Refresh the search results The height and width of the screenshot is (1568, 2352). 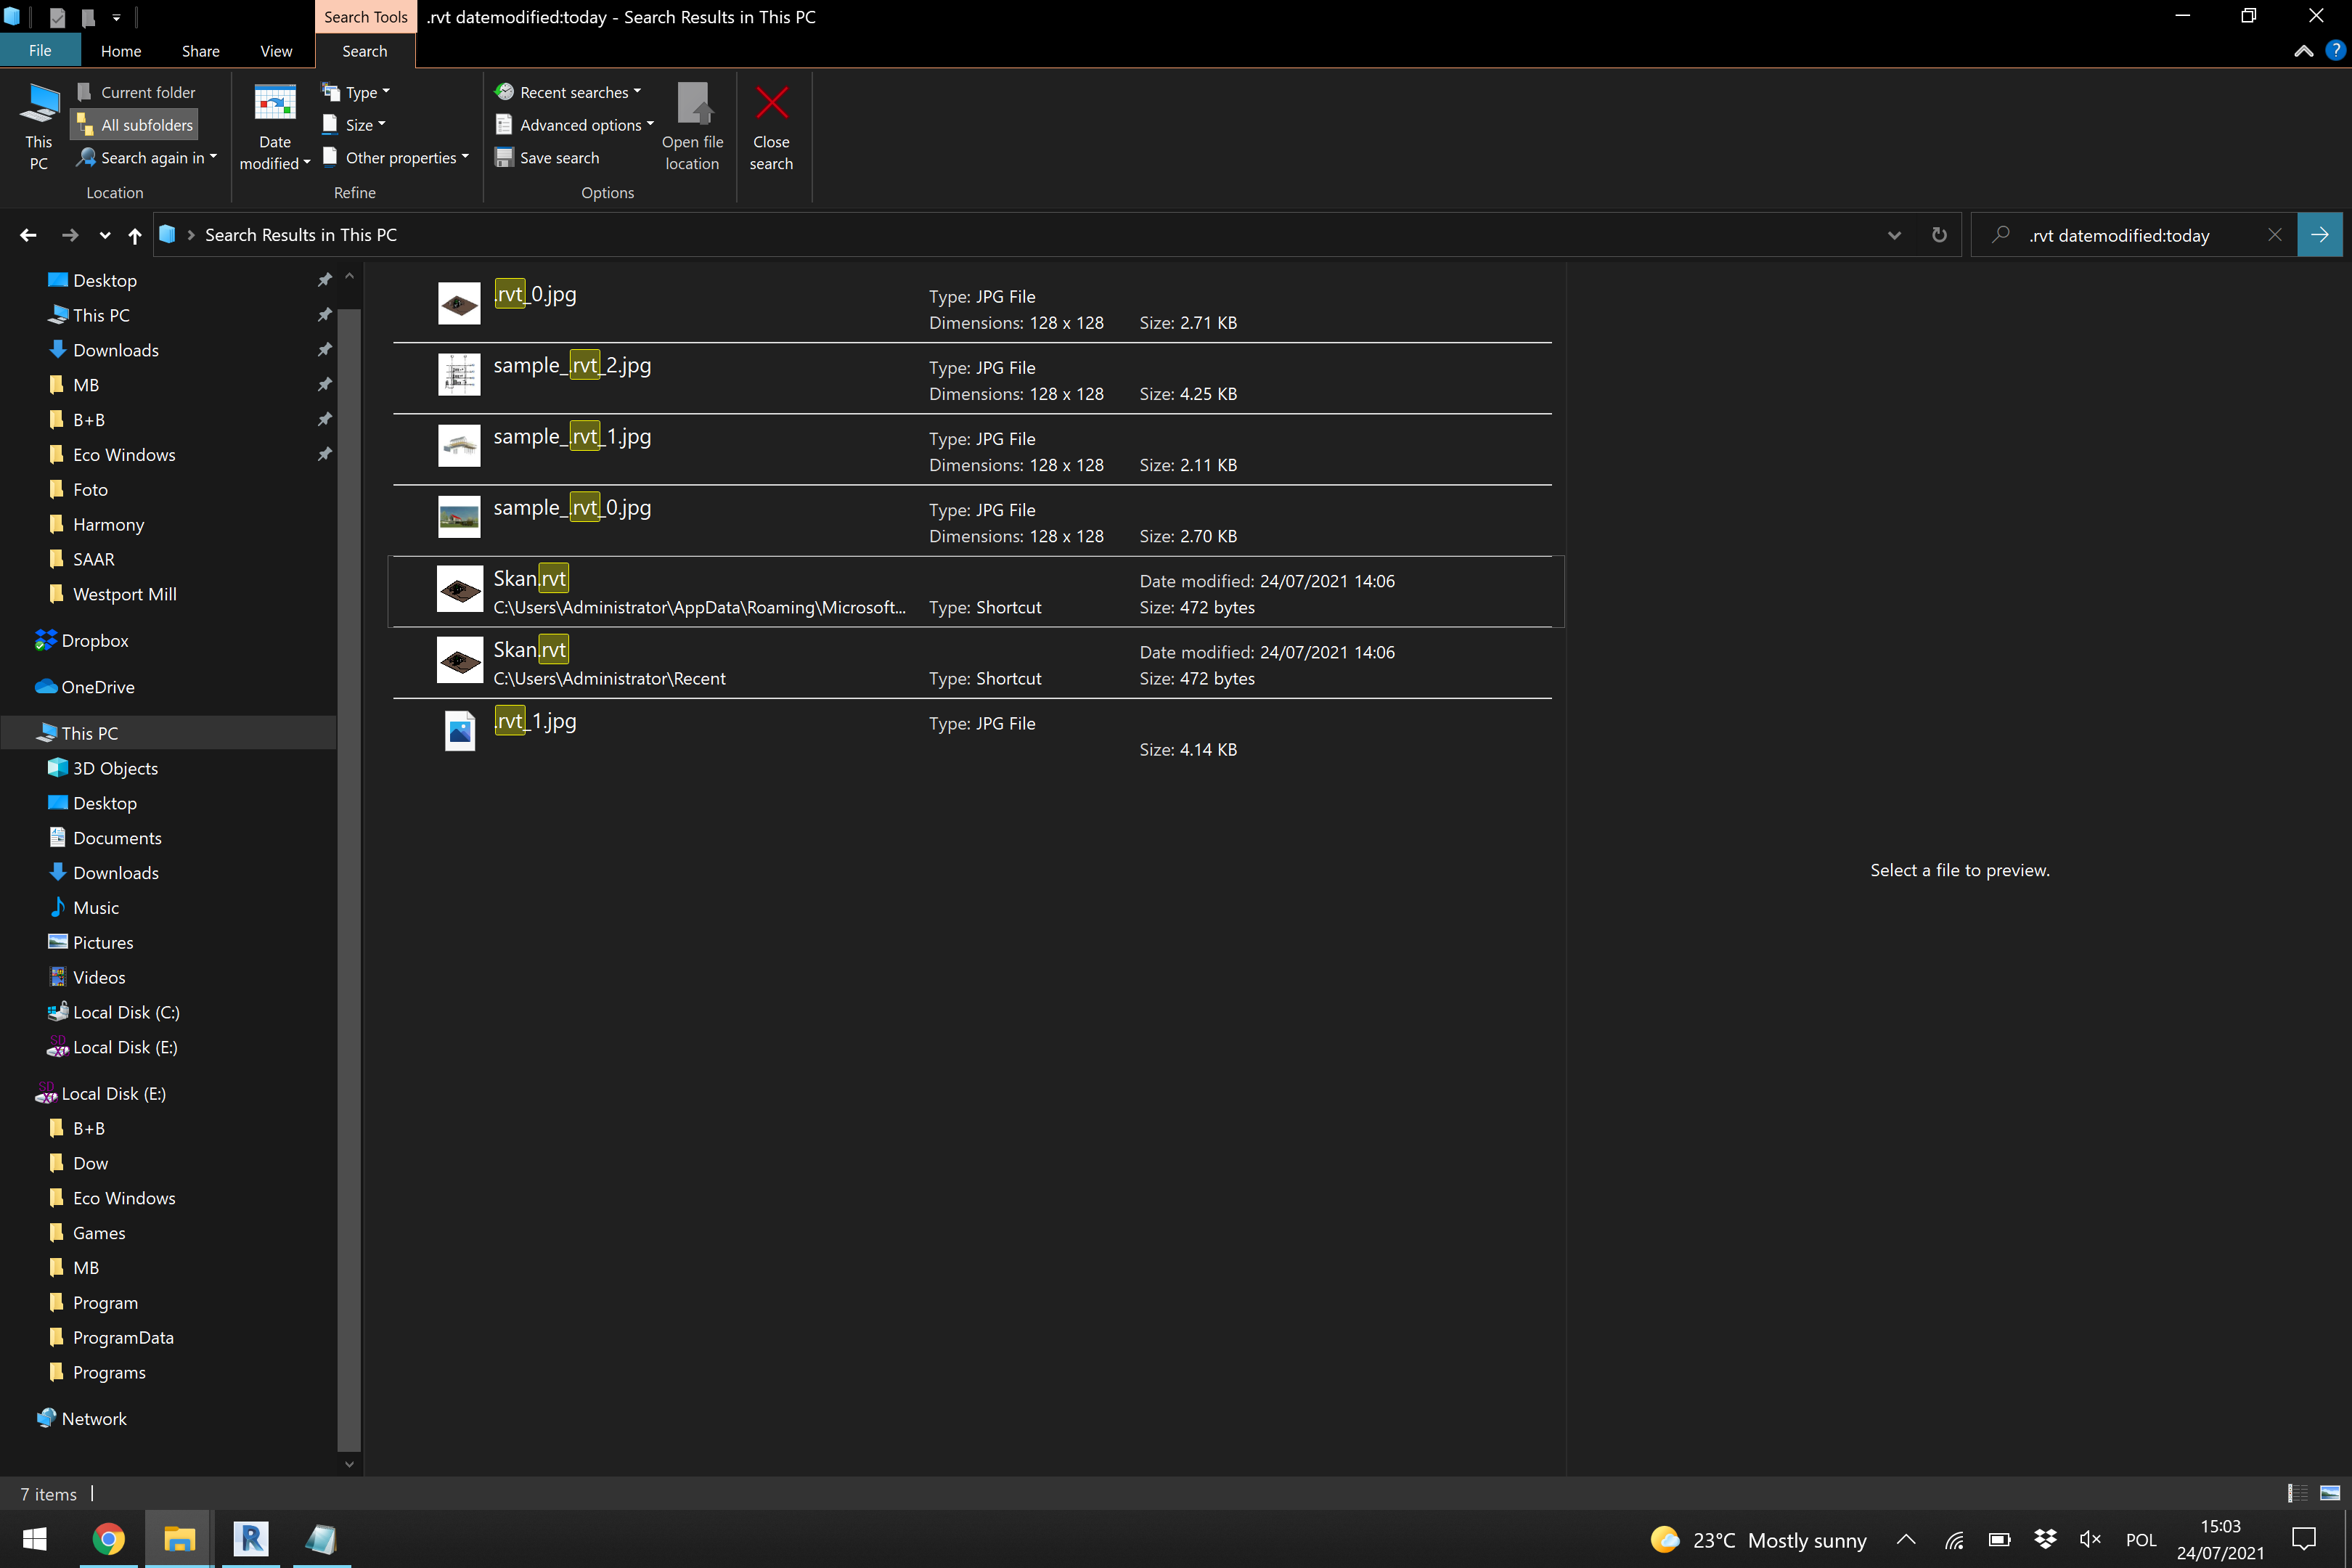pos(1939,234)
